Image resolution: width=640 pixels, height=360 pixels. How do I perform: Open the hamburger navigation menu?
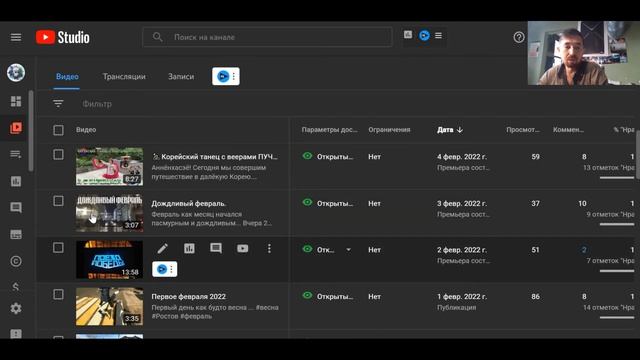pyautogui.click(x=16, y=38)
